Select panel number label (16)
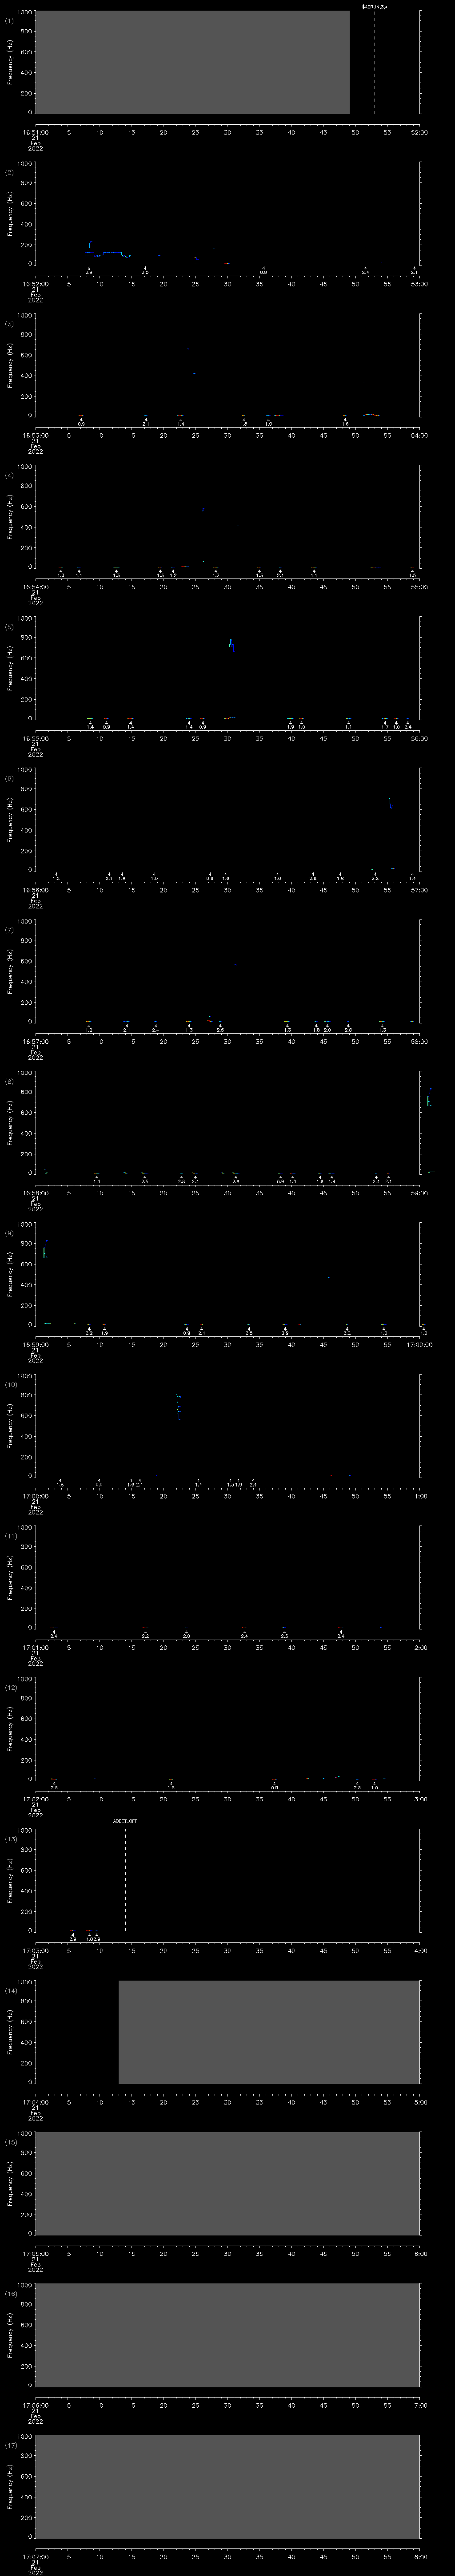This screenshot has width=455, height=2576. (x=10, y=2293)
